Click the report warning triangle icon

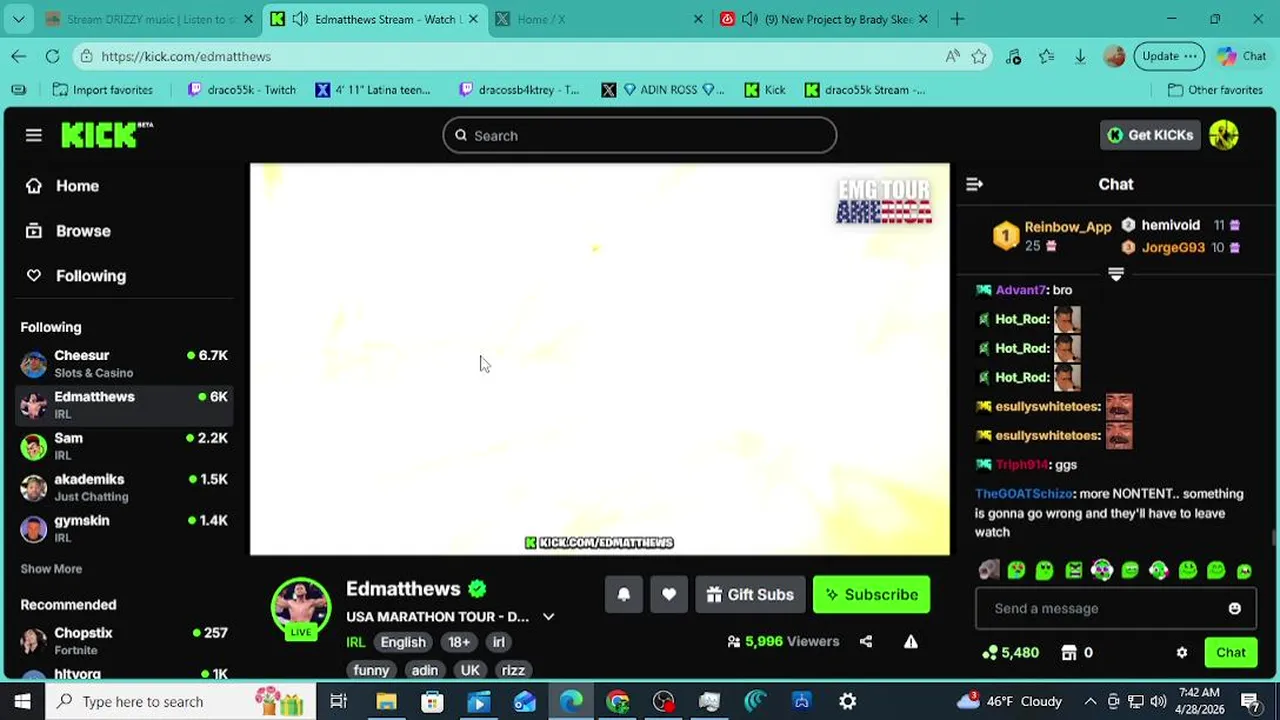911,642
